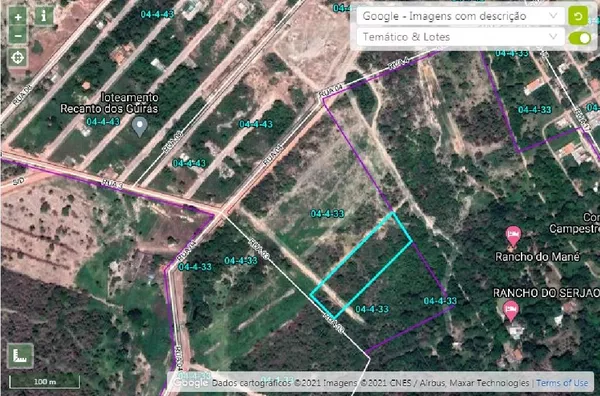Click the green refresh/reset layer button
This screenshot has width=600, height=396.
point(578,16)
